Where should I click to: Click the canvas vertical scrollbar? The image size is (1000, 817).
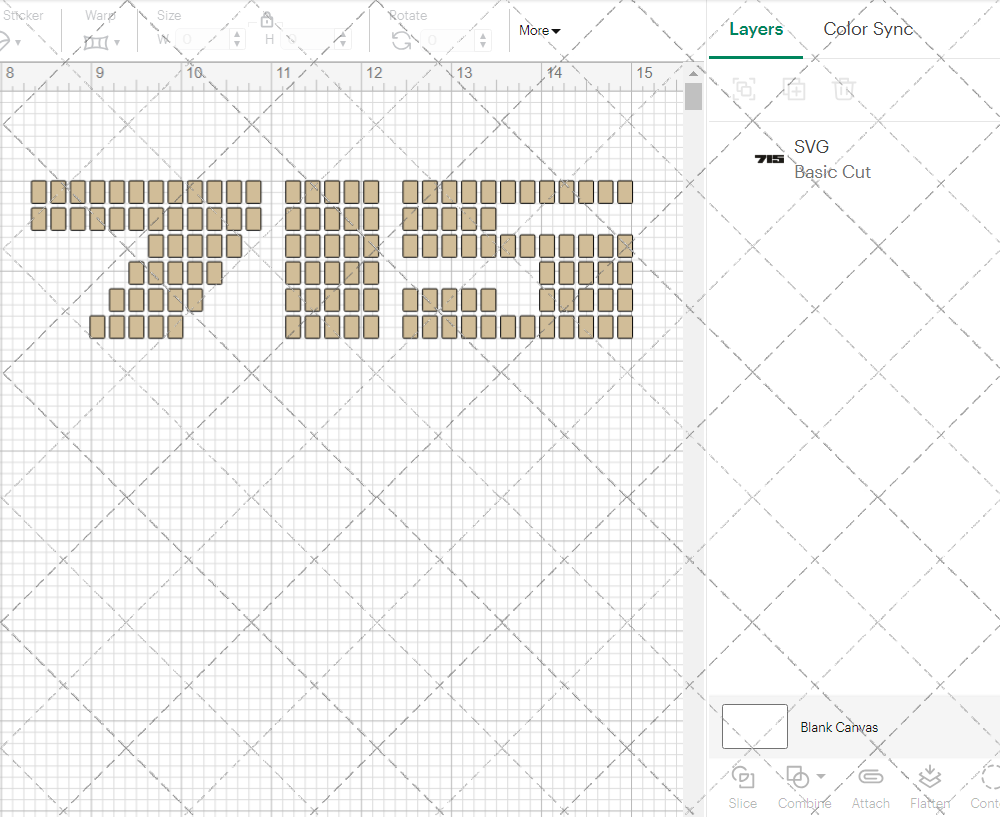693,97
